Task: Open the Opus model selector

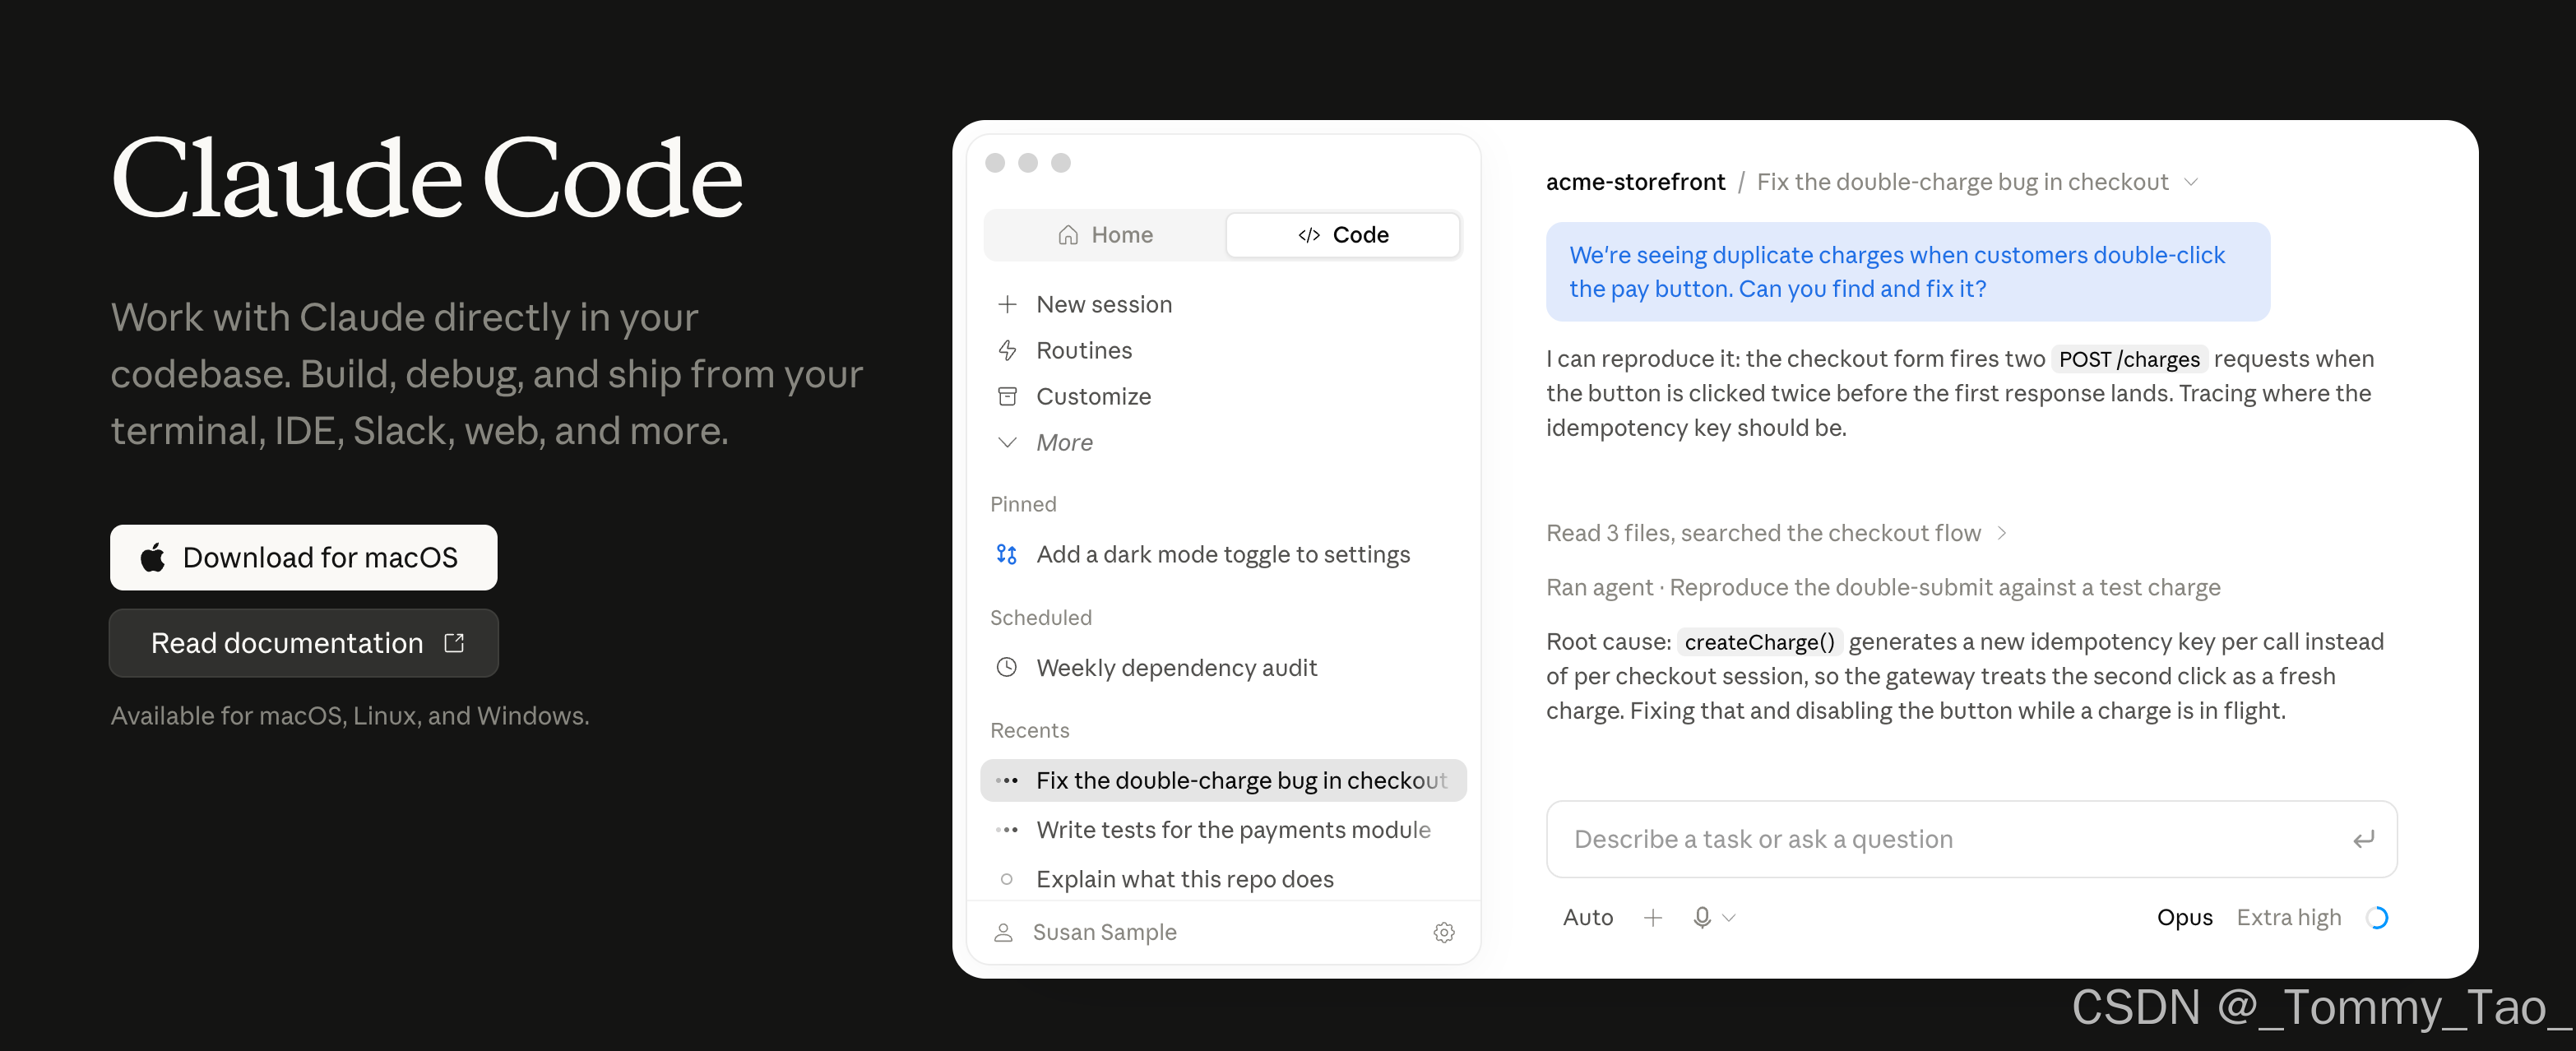Action: (x=2184, y=917)
